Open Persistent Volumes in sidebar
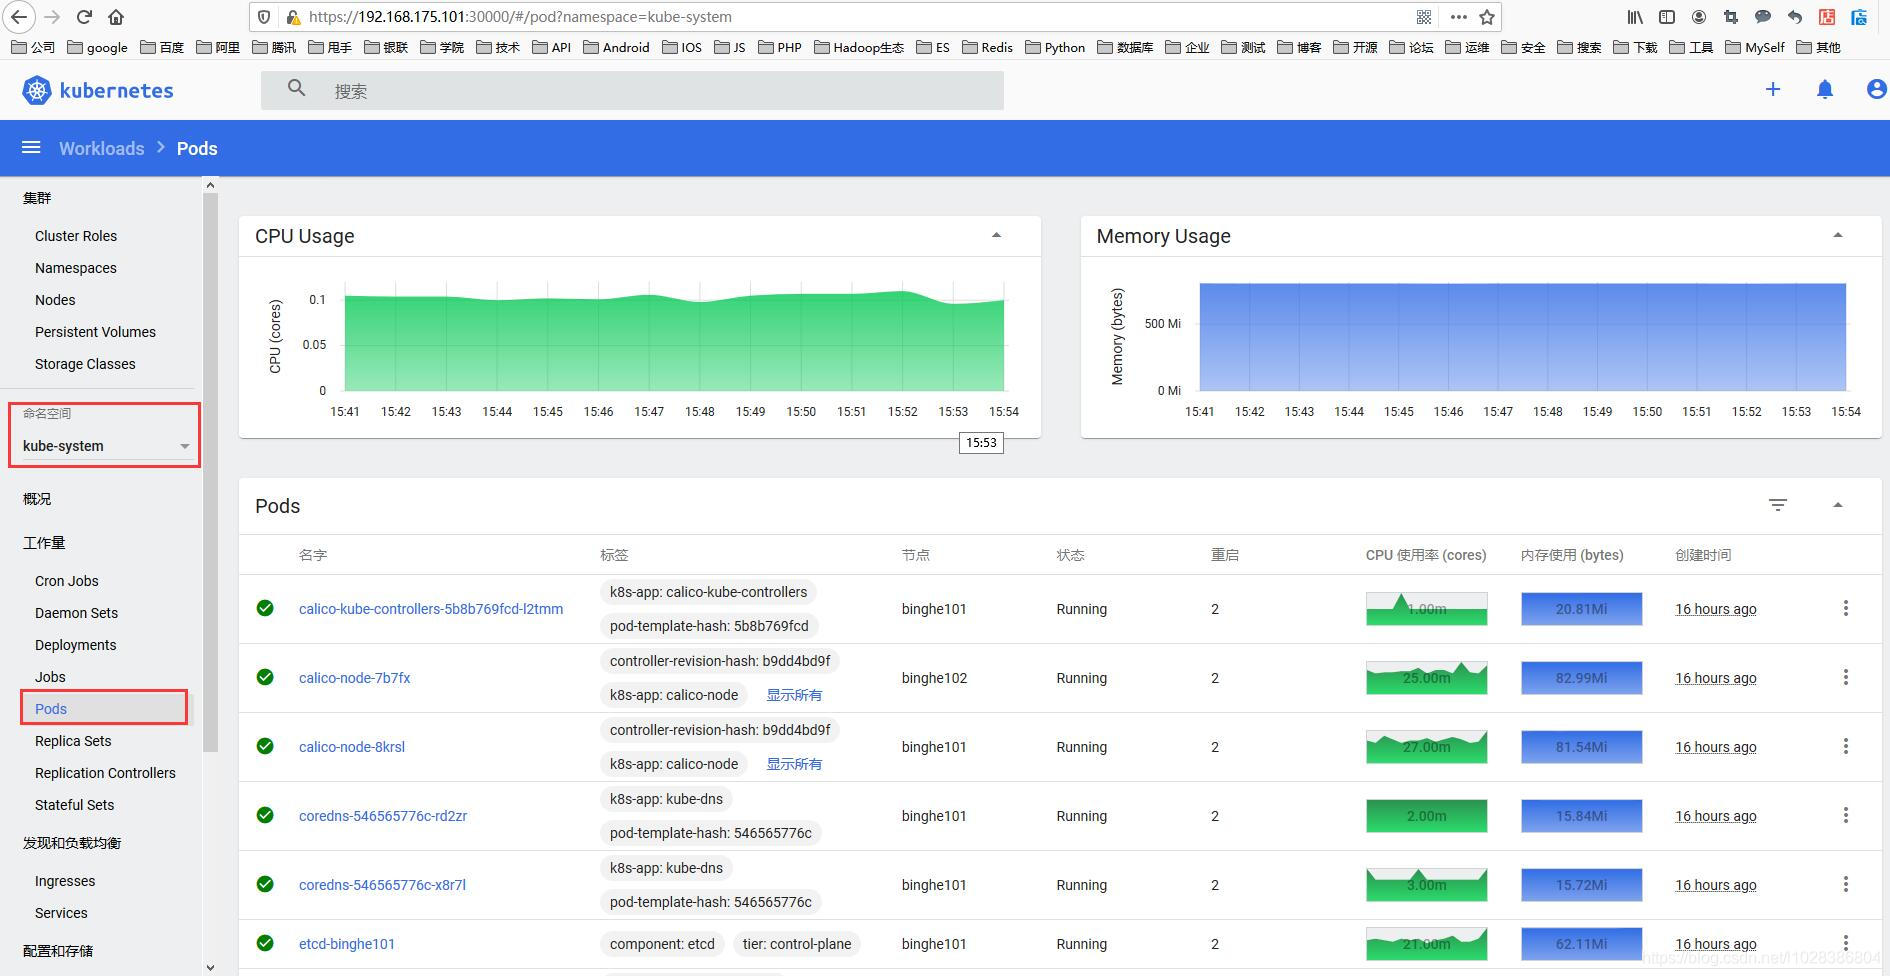Image resolution: width=1890 pixels, height=976 pixels. [95, 332]
